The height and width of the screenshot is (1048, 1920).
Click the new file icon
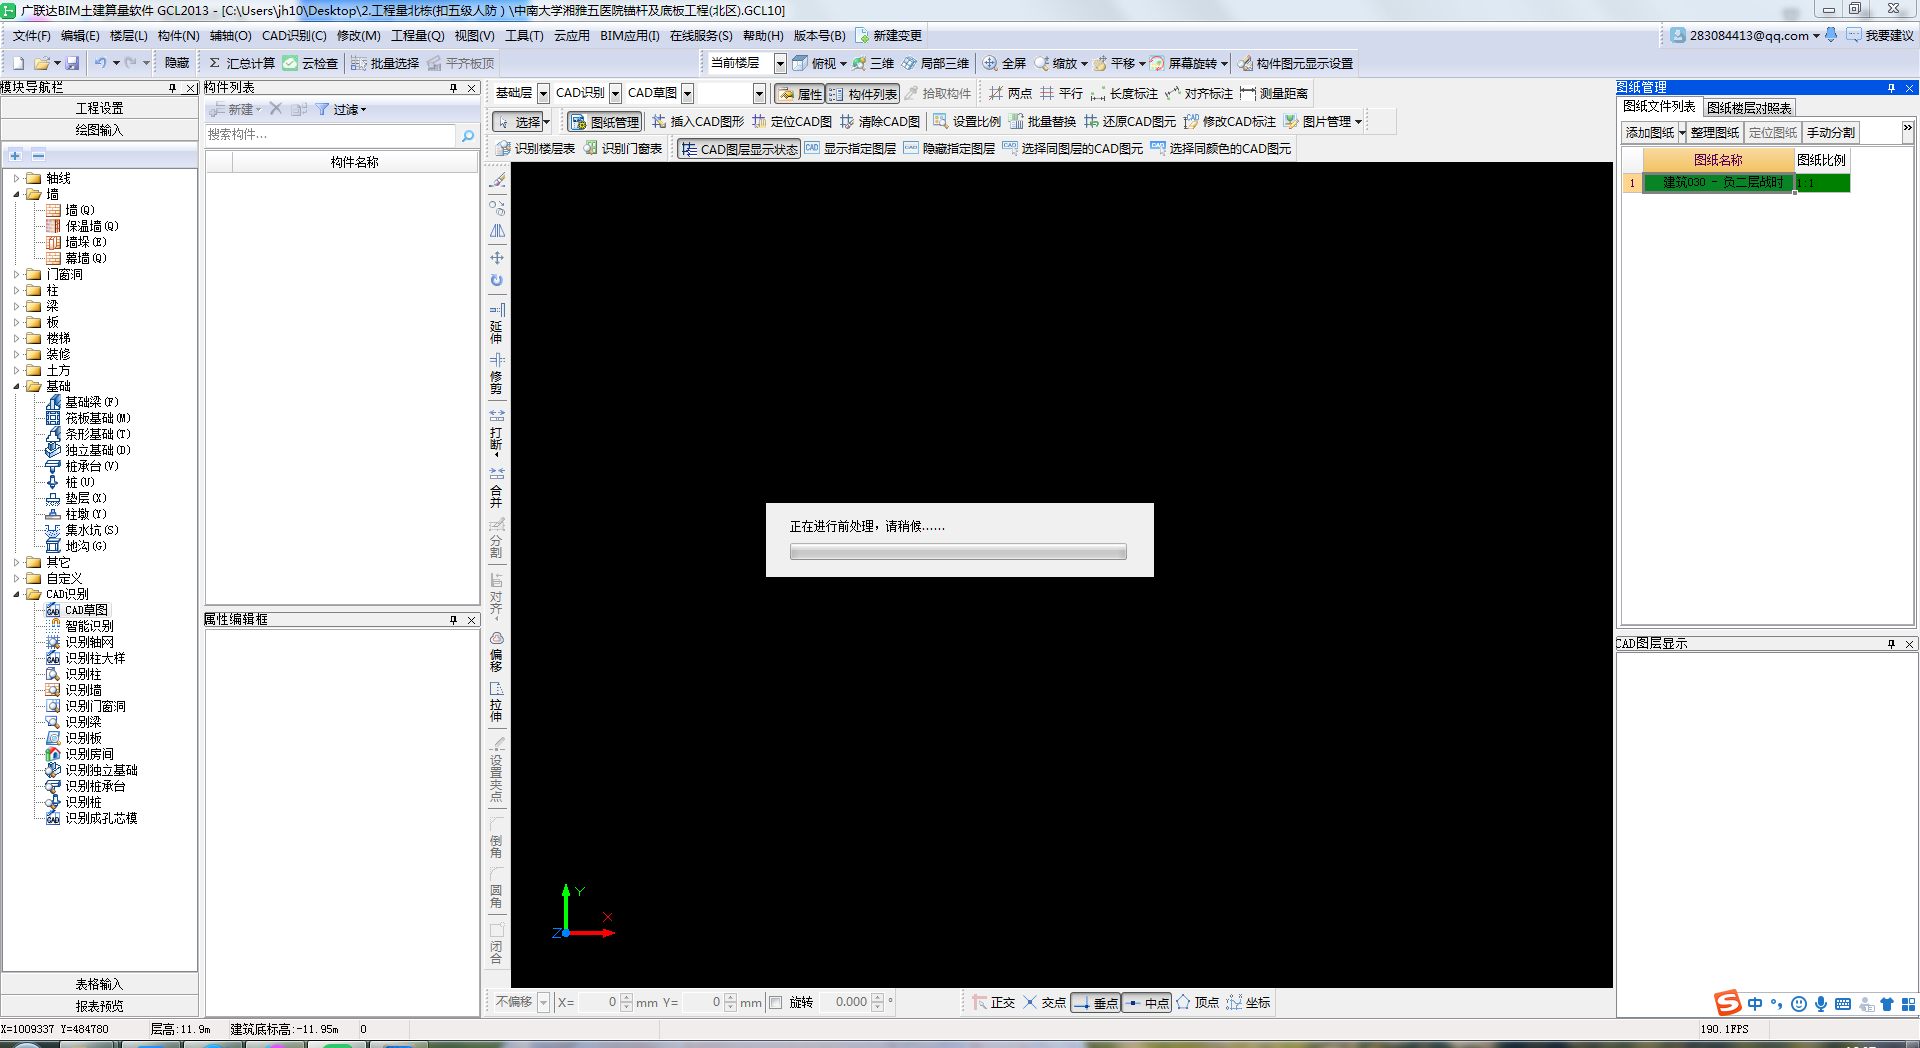click(18, 63)
